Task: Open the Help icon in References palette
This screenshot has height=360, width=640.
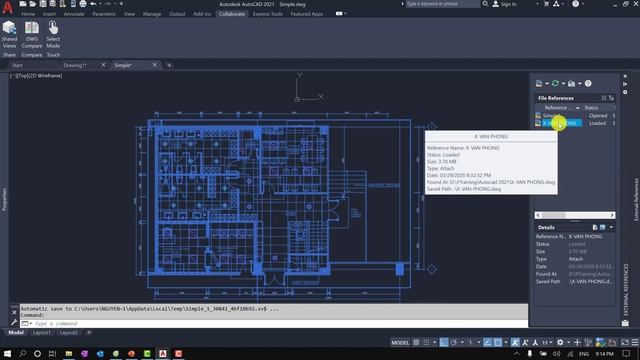Action: (x=588, y=84)
